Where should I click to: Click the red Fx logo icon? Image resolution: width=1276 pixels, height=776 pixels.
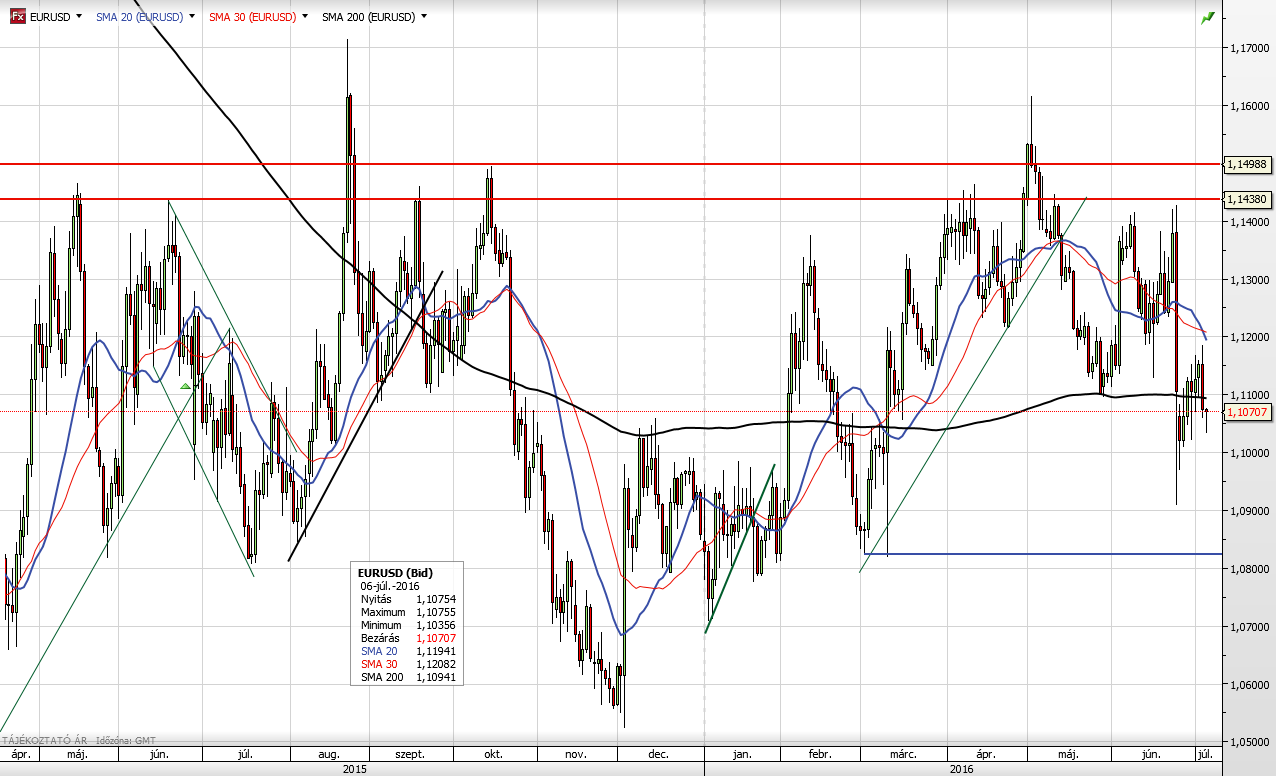coord(17,17)
